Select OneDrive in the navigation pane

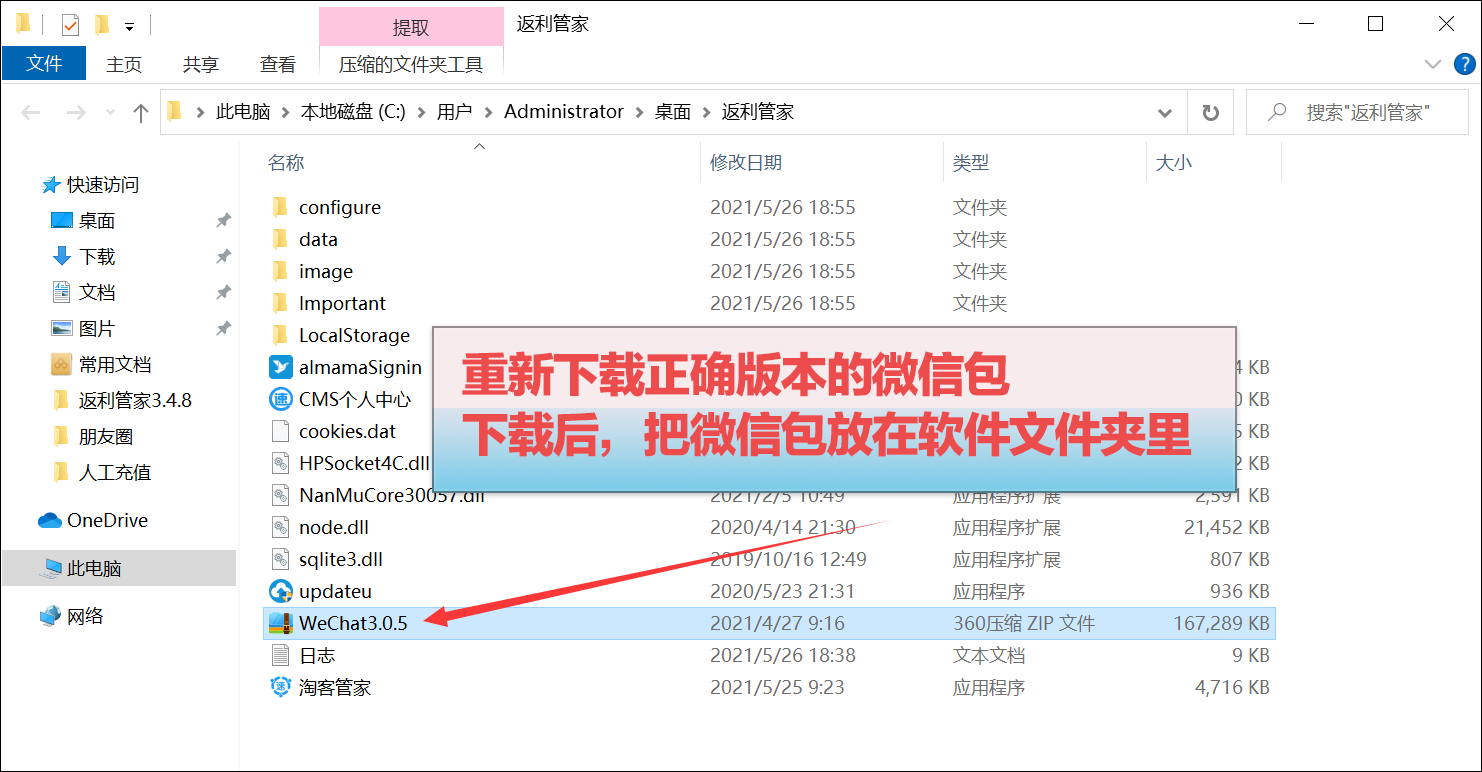(107, 520)
